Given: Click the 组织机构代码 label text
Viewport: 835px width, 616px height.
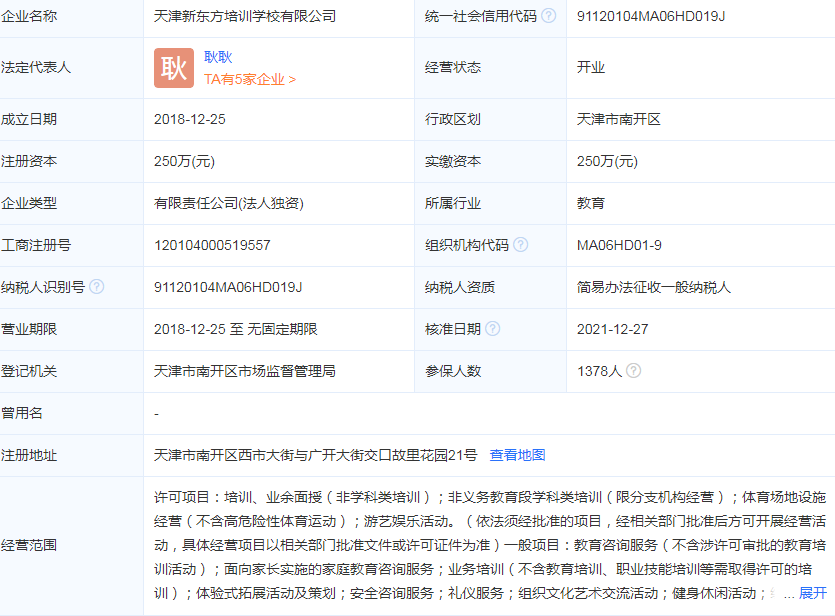Looking at the screenshot, I should coord(467,245).
